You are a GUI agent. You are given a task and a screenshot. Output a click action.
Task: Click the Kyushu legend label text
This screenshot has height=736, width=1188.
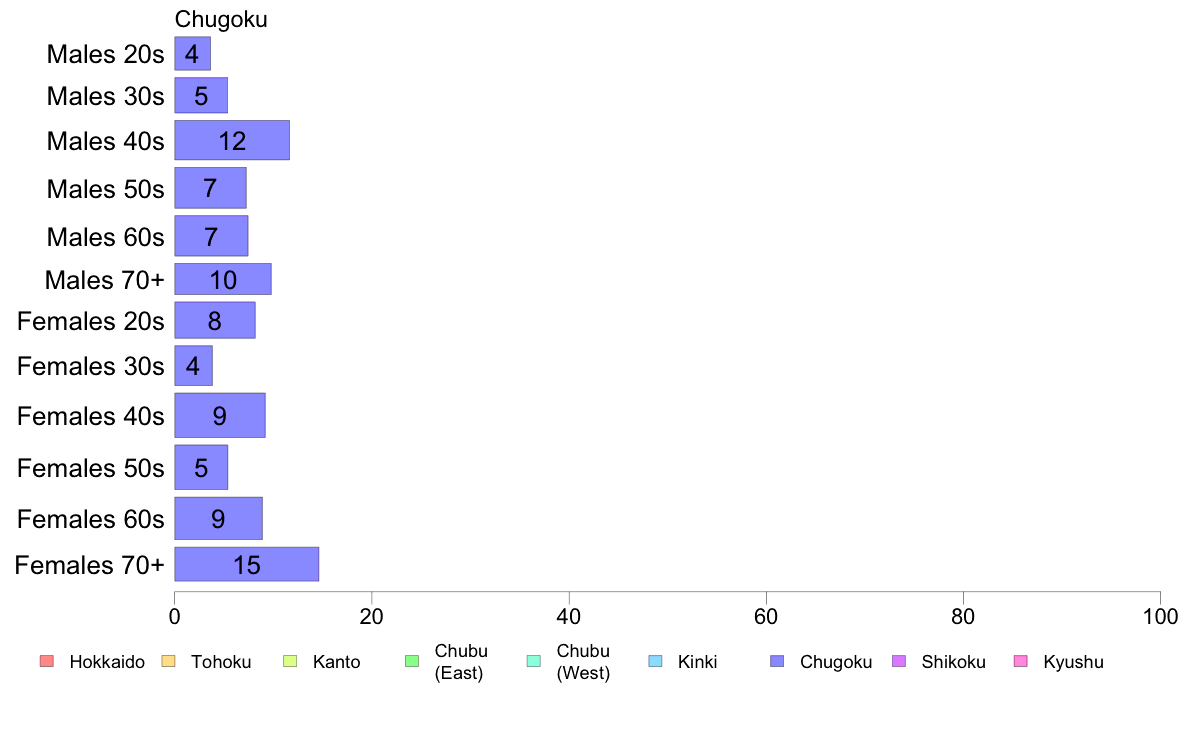pos(1073,662)
